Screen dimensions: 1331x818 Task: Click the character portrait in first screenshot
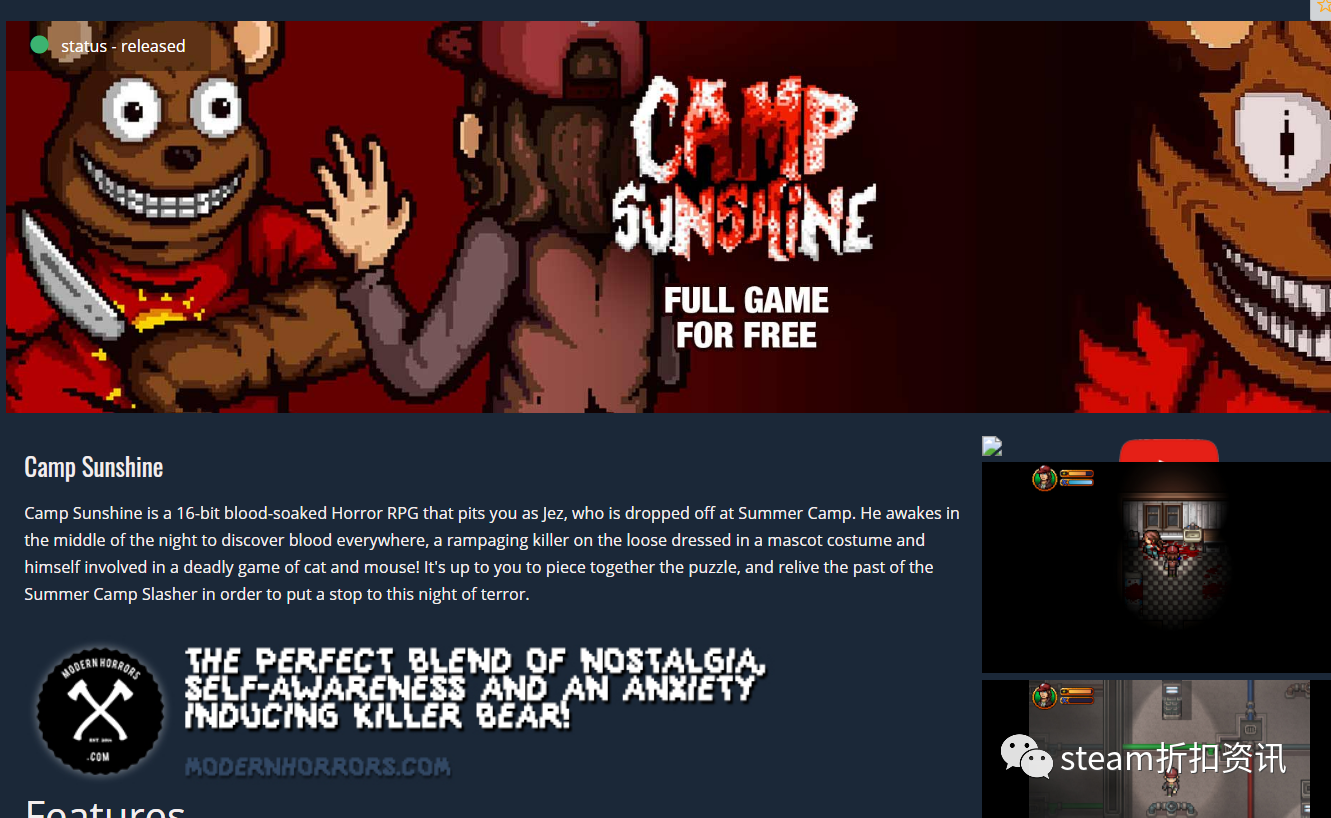click(x=1045, y=479)
